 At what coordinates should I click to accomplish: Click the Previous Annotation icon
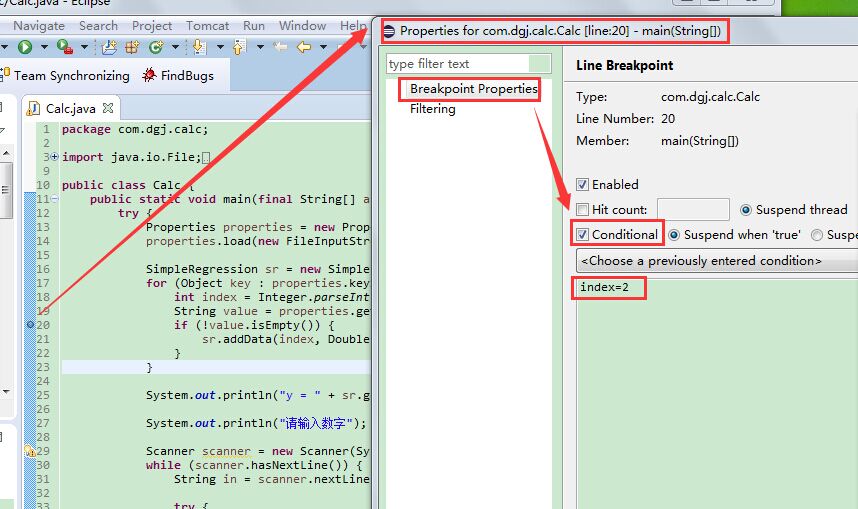(239, 47)
